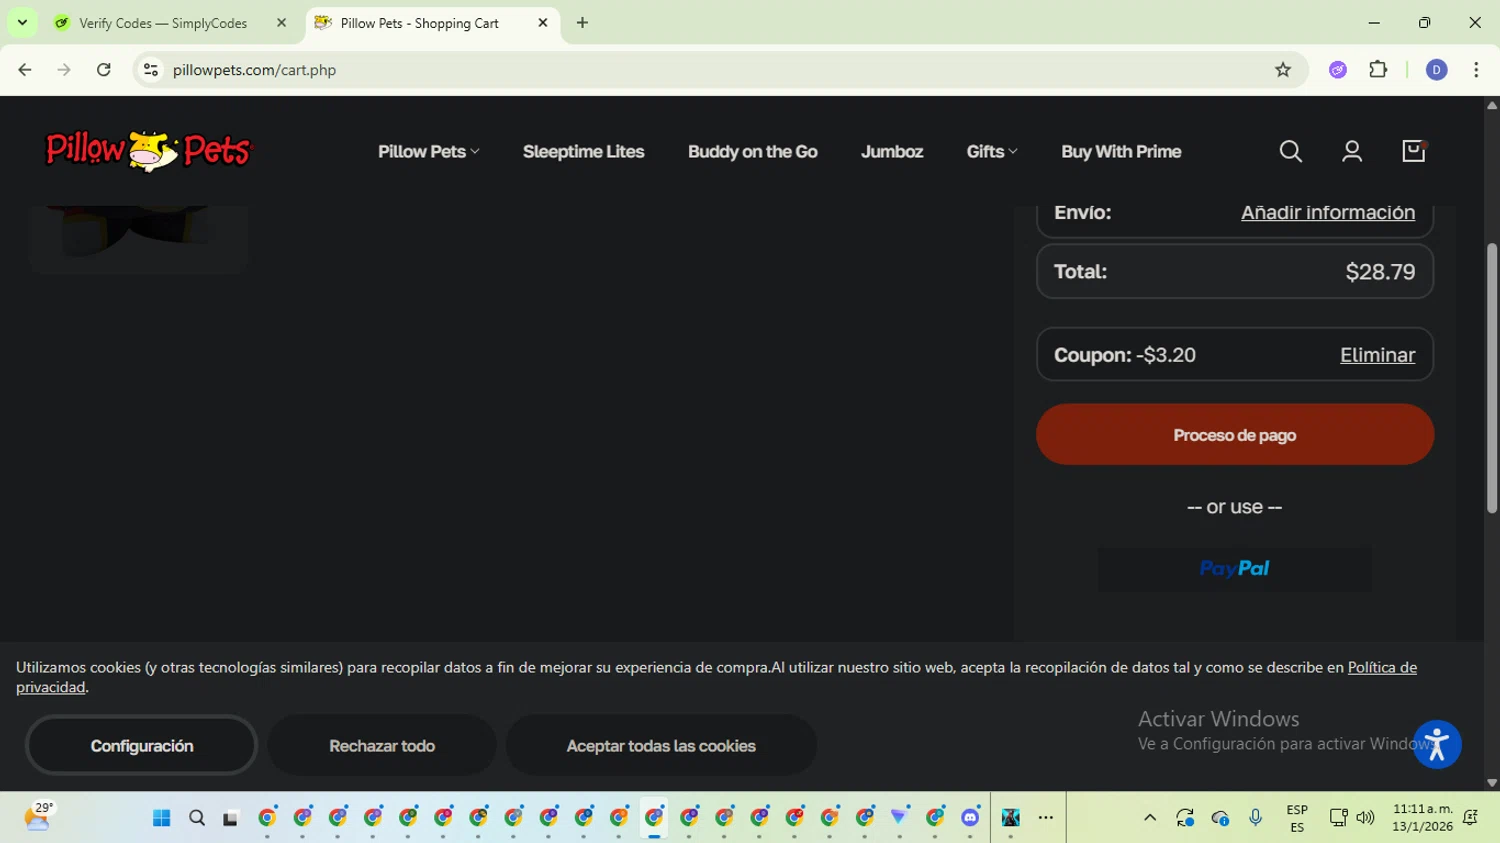1500x843 pixels.
Task: Open taskbar overflow three dots
Action: coord(1046,818)
